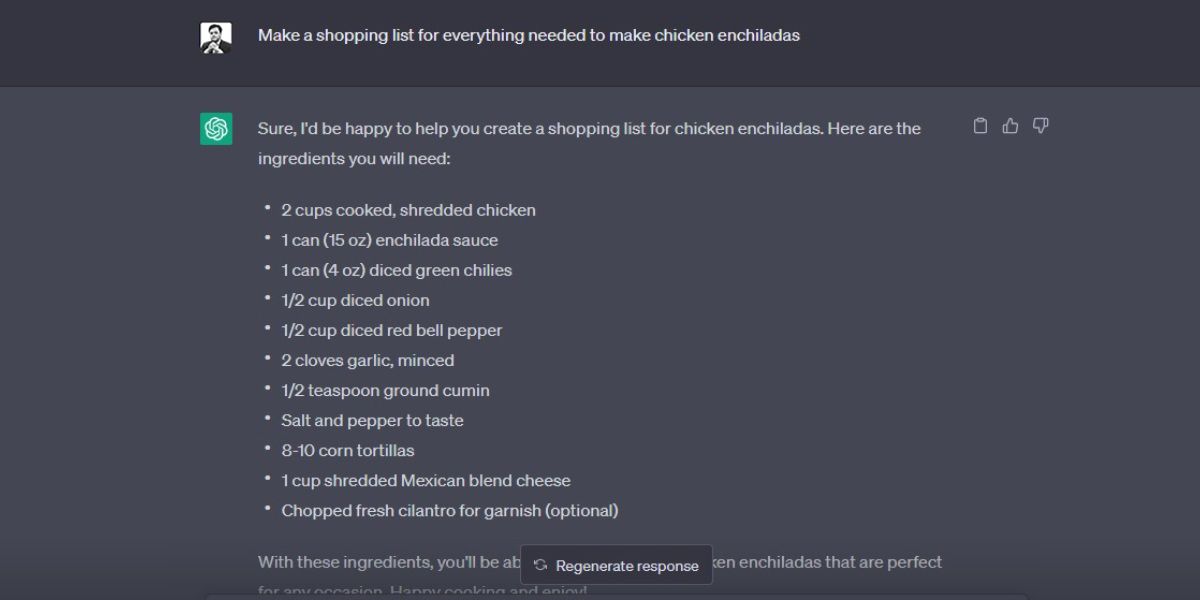1200x600 pixels.
Task: Click the "Sure, I'd be happy to help" paragraph
Action: coord(588,143)
